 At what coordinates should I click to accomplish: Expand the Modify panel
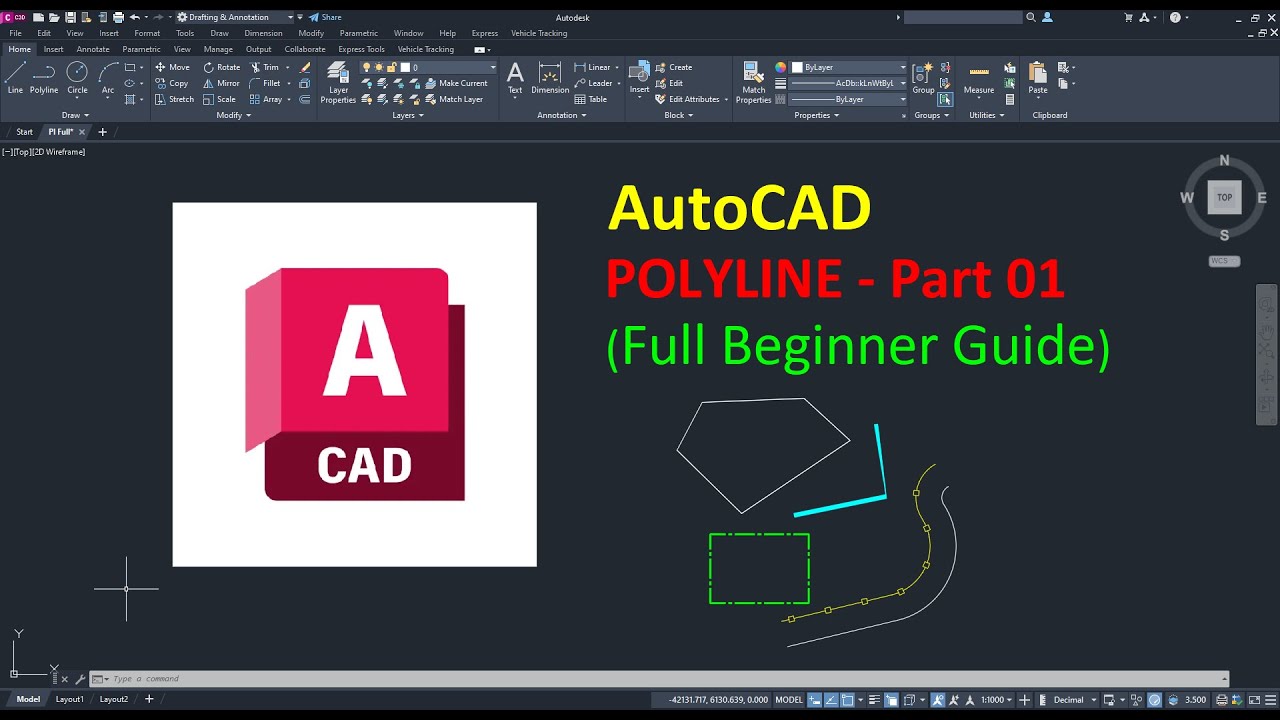coord(234,115)
